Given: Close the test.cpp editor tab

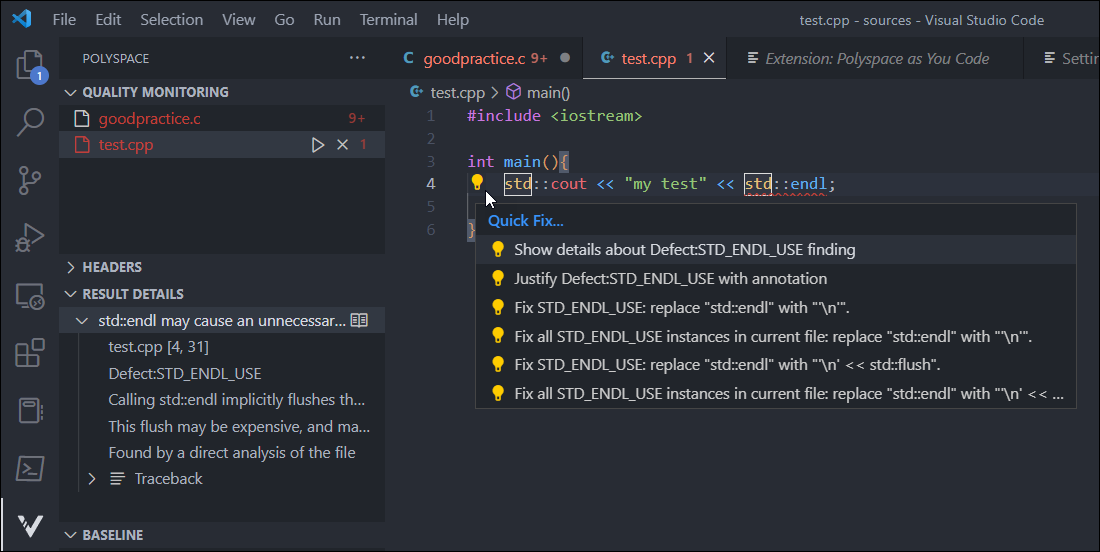Looking at the screenshot, I should [x=709, y=58].
